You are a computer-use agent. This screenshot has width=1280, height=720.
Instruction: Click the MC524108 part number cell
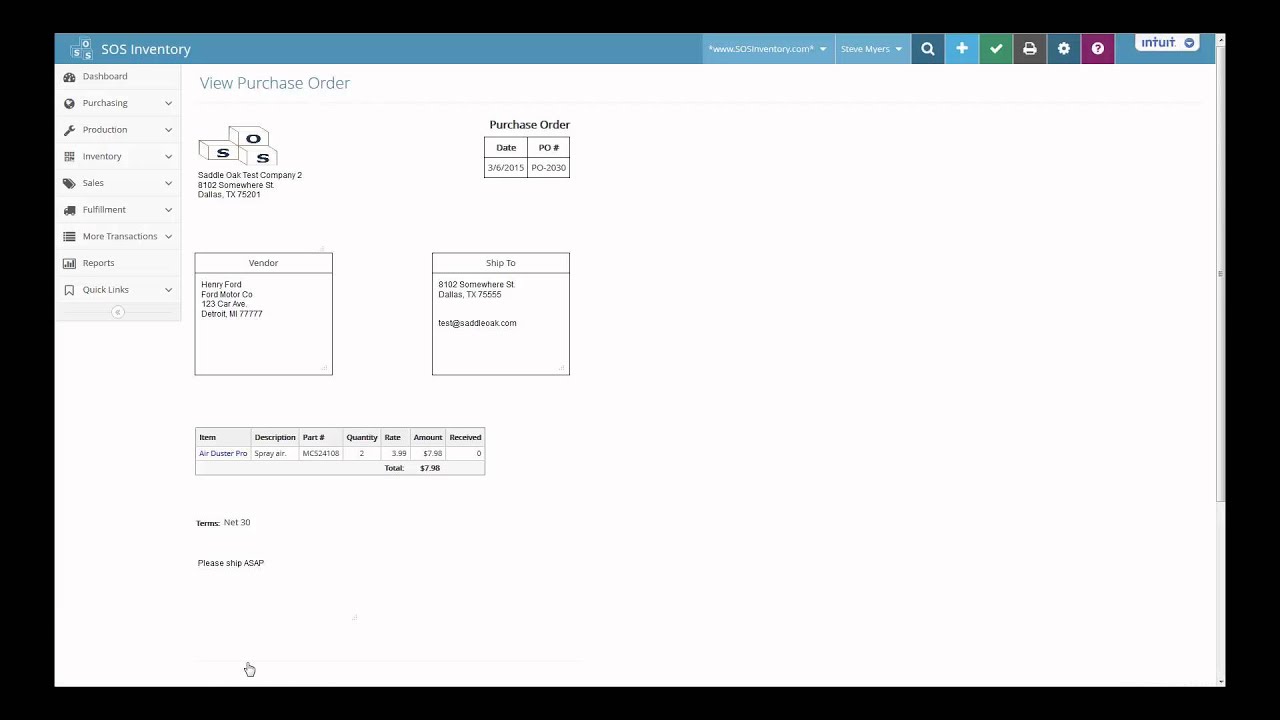(x=321, y=454)
